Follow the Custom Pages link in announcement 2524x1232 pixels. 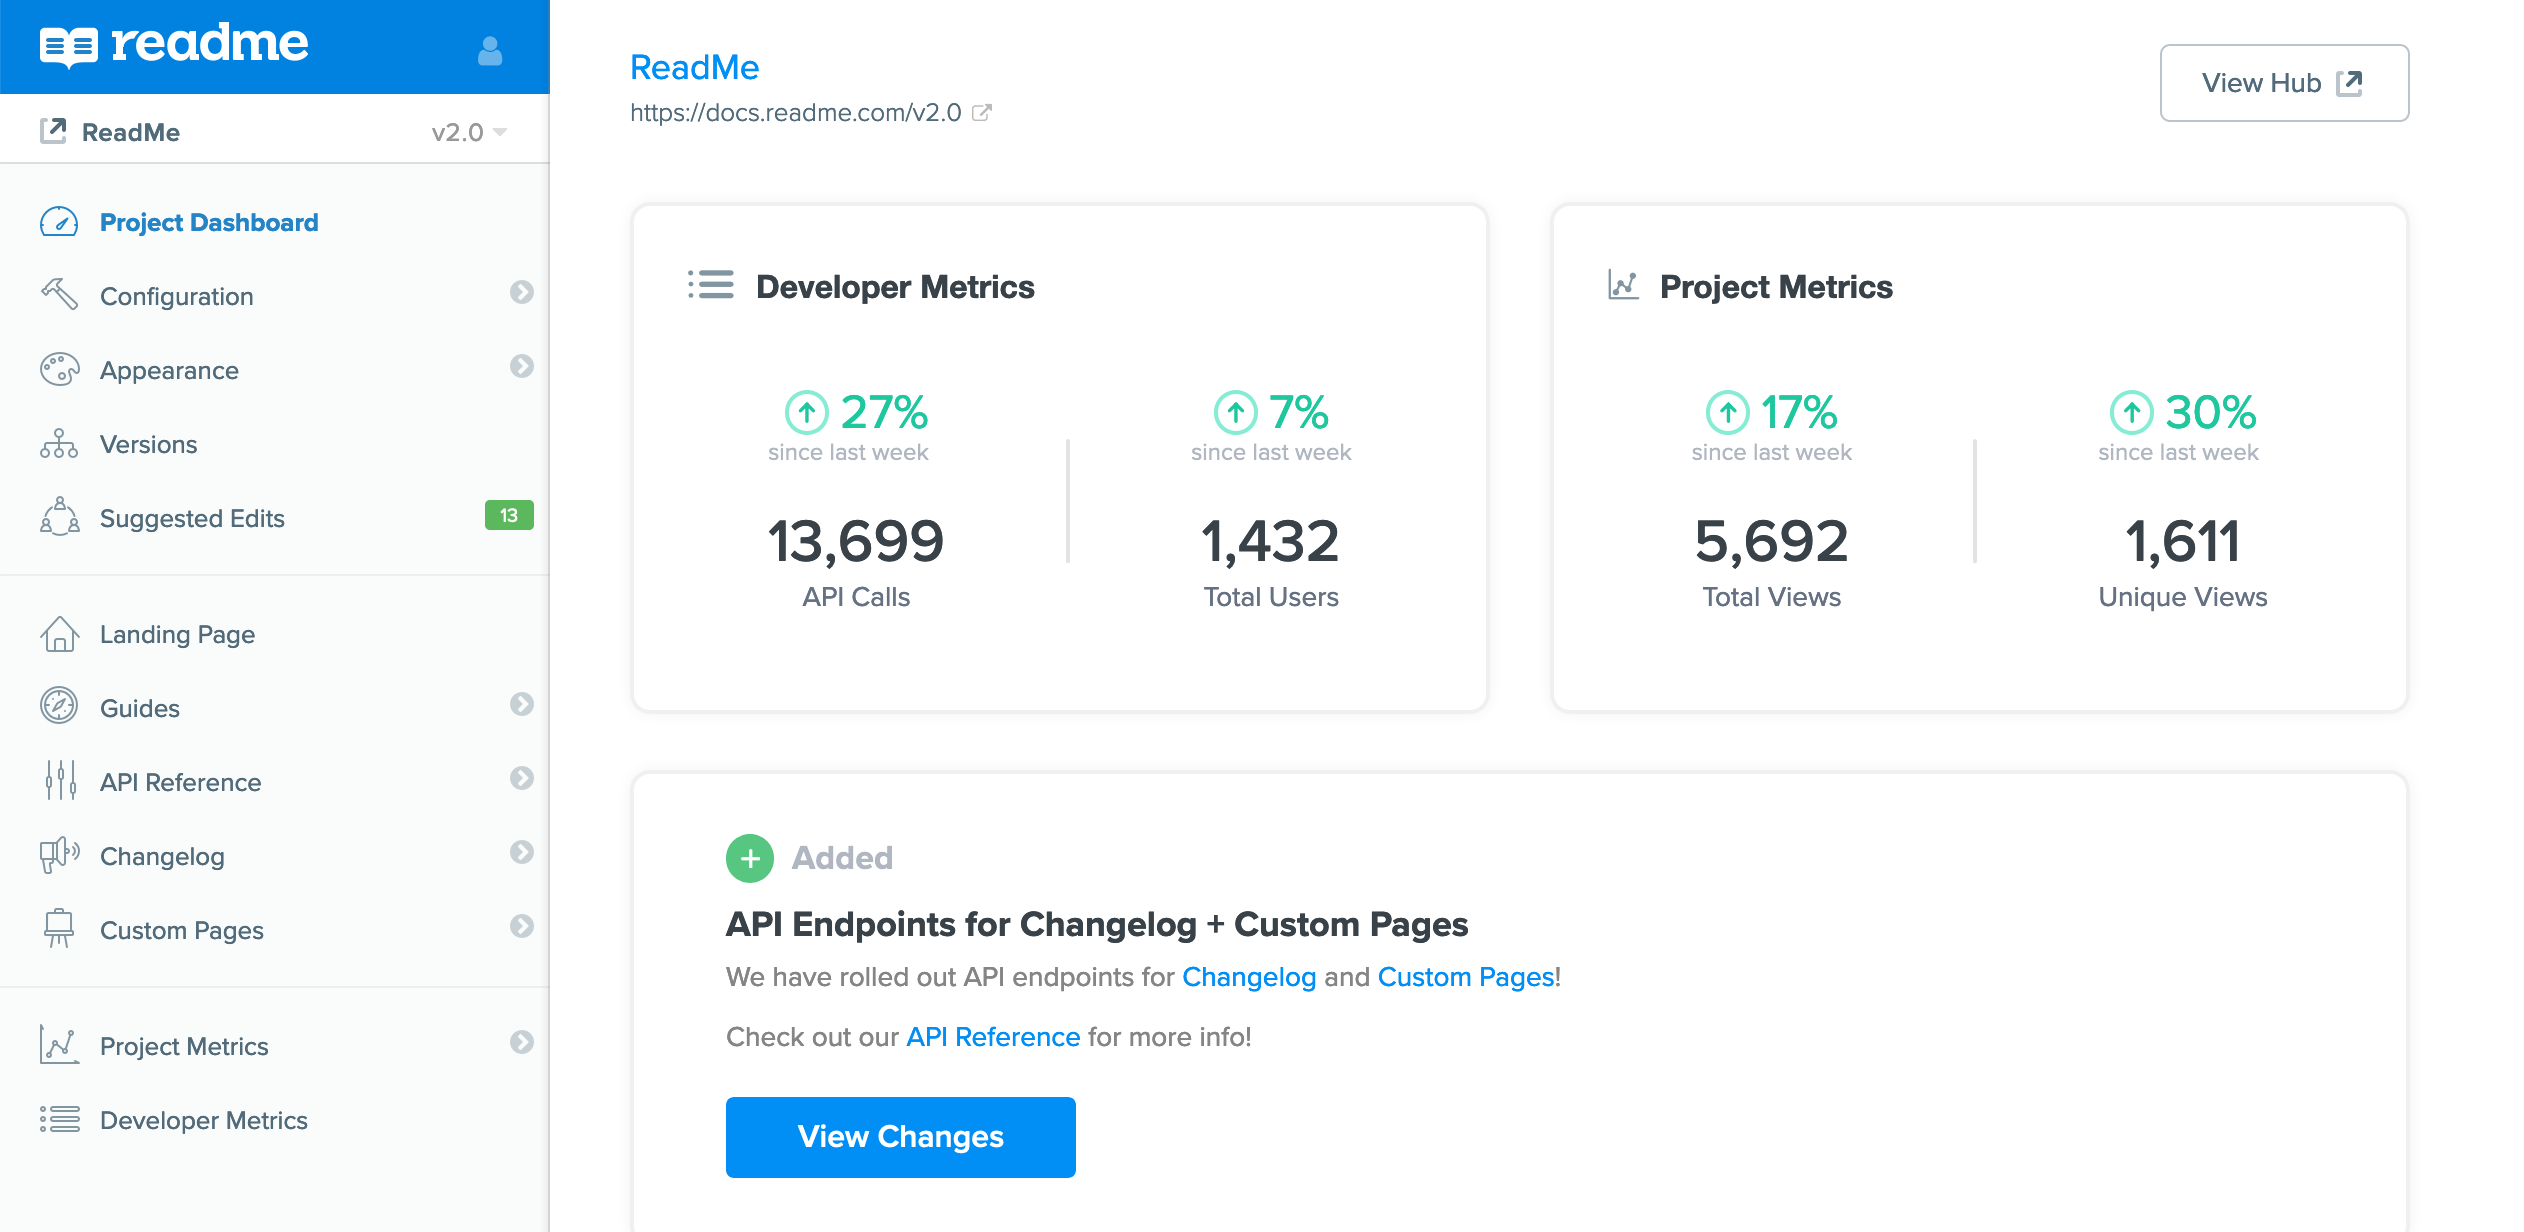point(1465,977)
